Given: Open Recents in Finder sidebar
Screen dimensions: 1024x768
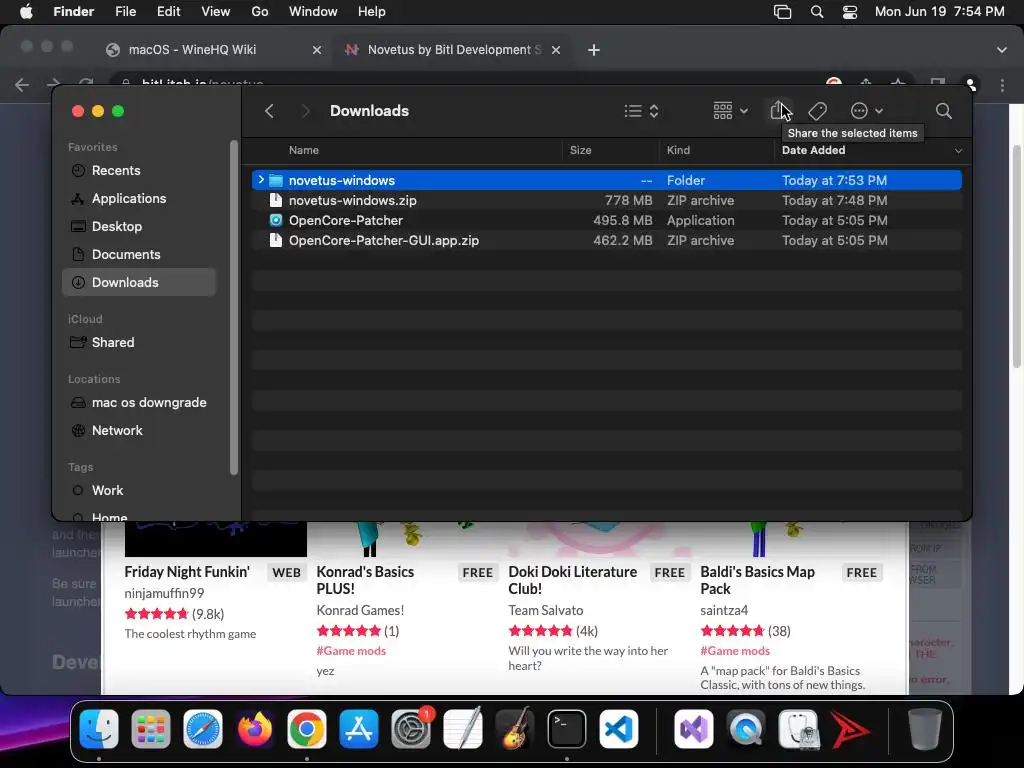Looking at the screenshot, I should pyautogui.click(x=139, y=170).
